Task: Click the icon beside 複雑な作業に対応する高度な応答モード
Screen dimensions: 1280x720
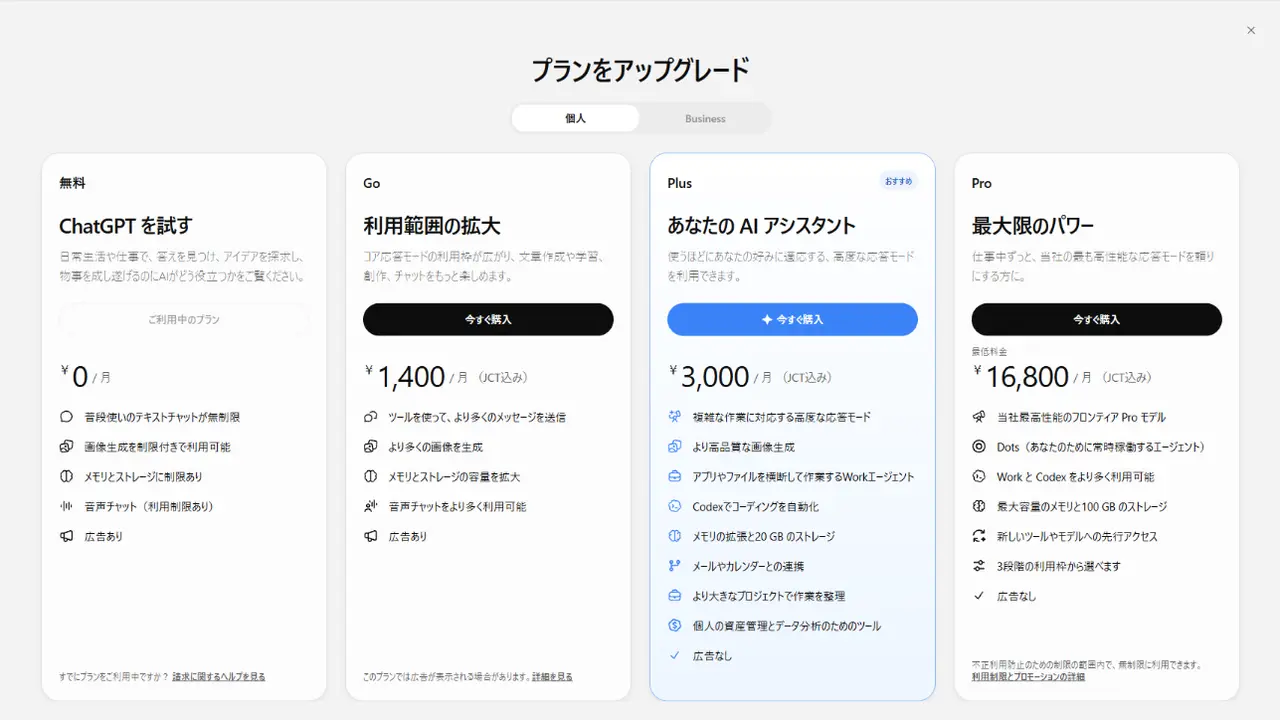Action: coord(675,417)
